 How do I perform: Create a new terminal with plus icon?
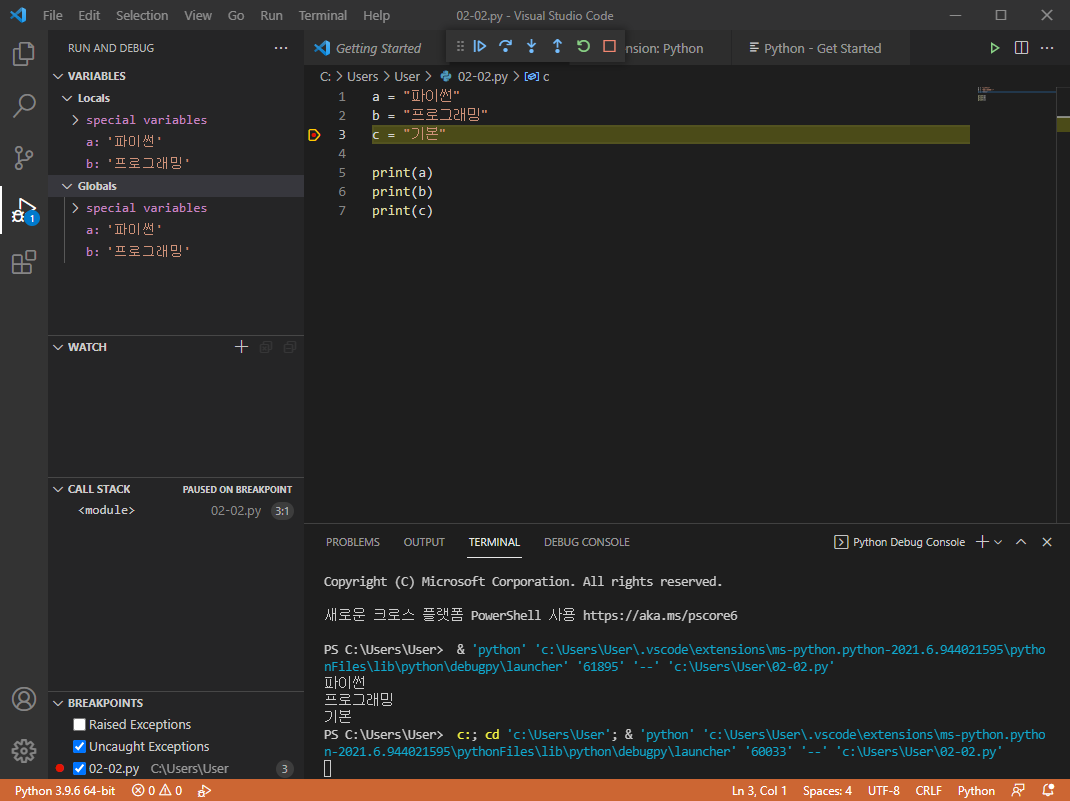click(x=982, y=542)
